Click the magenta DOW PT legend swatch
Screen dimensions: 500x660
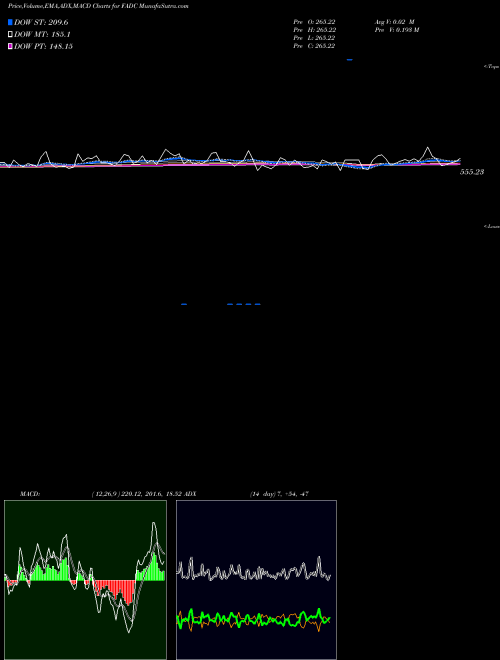click(10, 46)
